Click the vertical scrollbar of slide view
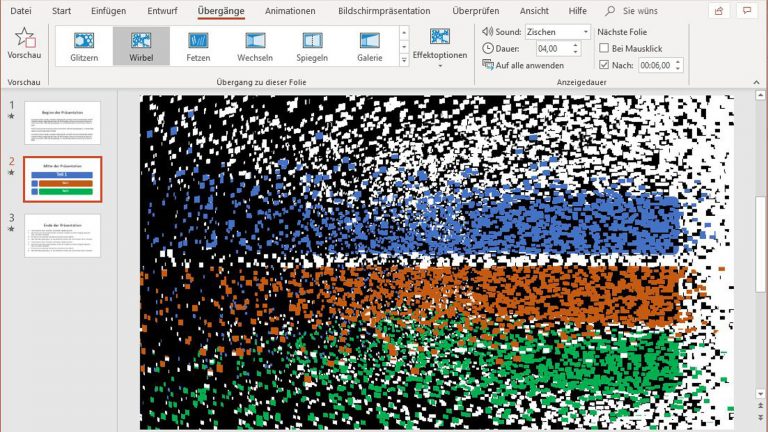Viewport: 768px width, 432px height. [761, 250]
